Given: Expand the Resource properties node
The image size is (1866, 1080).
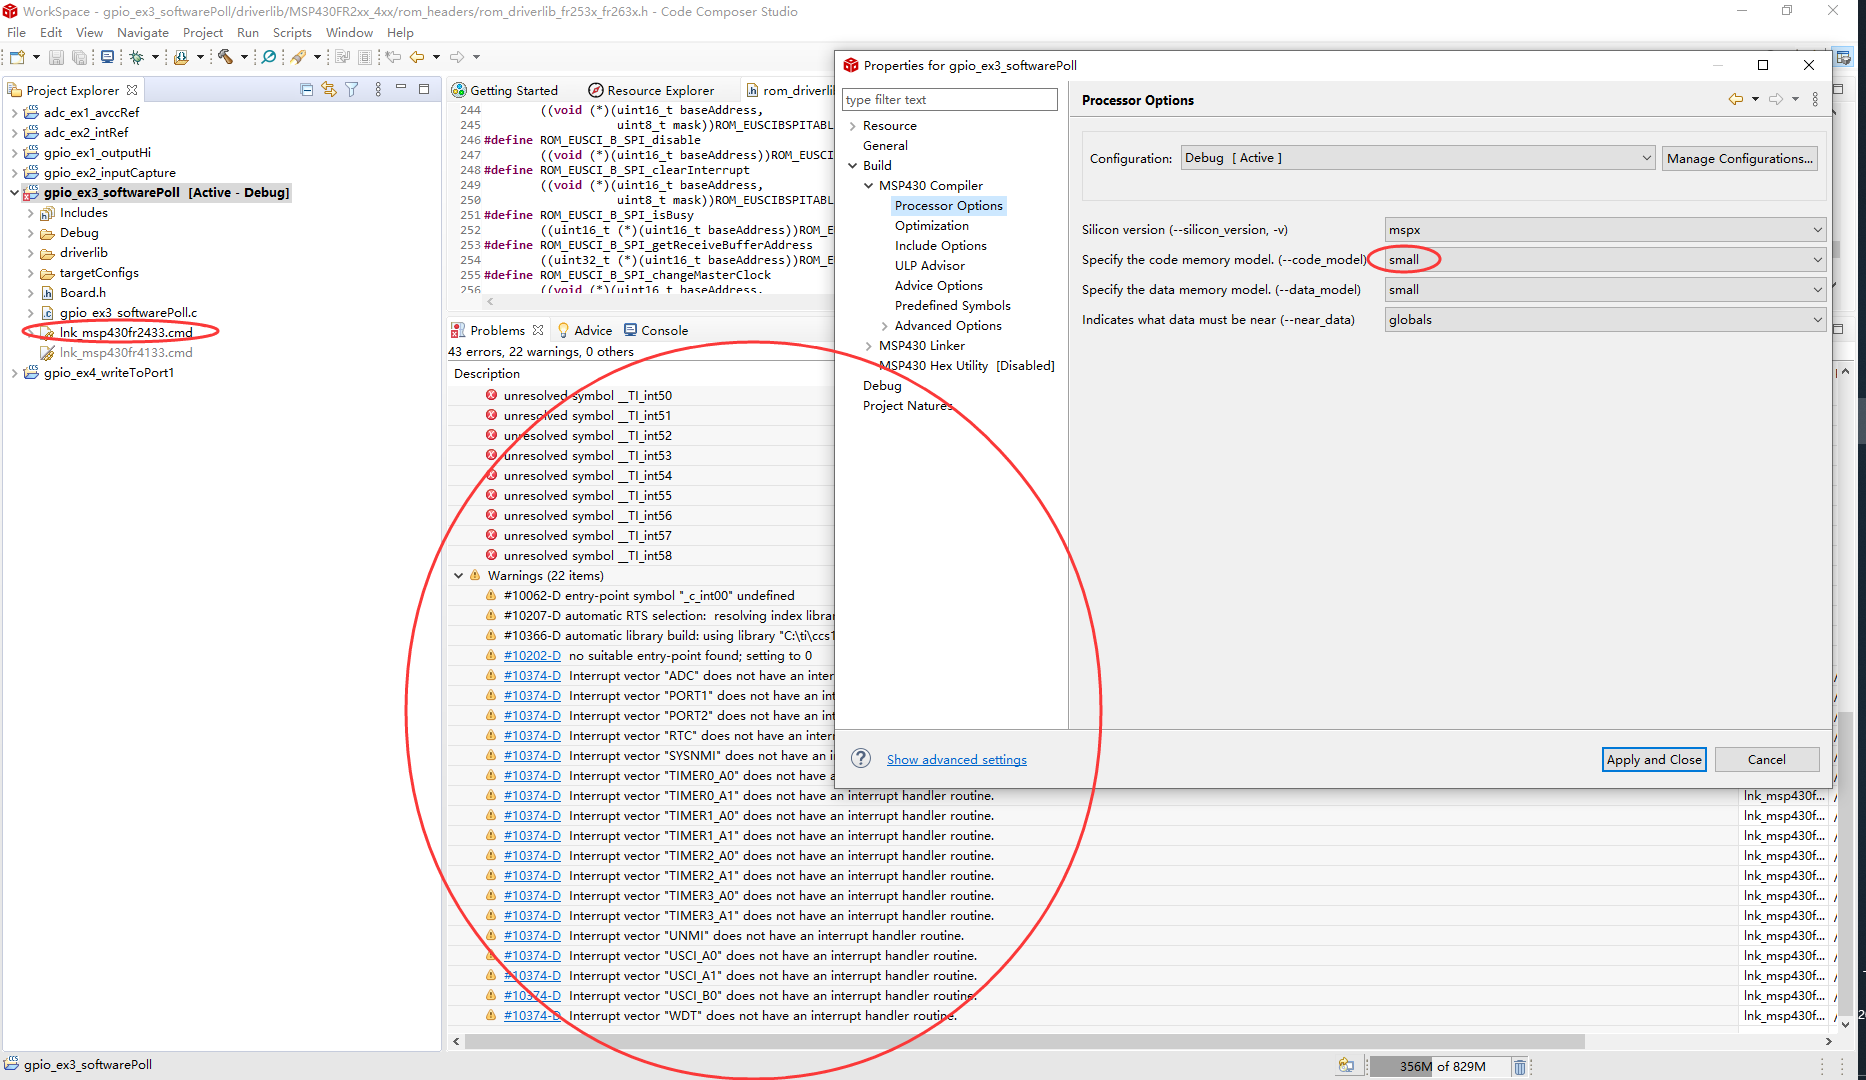Looking at the screenshot, I should click(x=852, y=126).
